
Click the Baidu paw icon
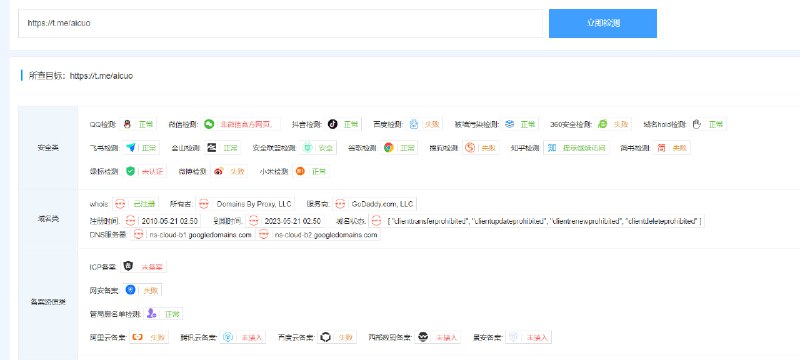[414, 124]
